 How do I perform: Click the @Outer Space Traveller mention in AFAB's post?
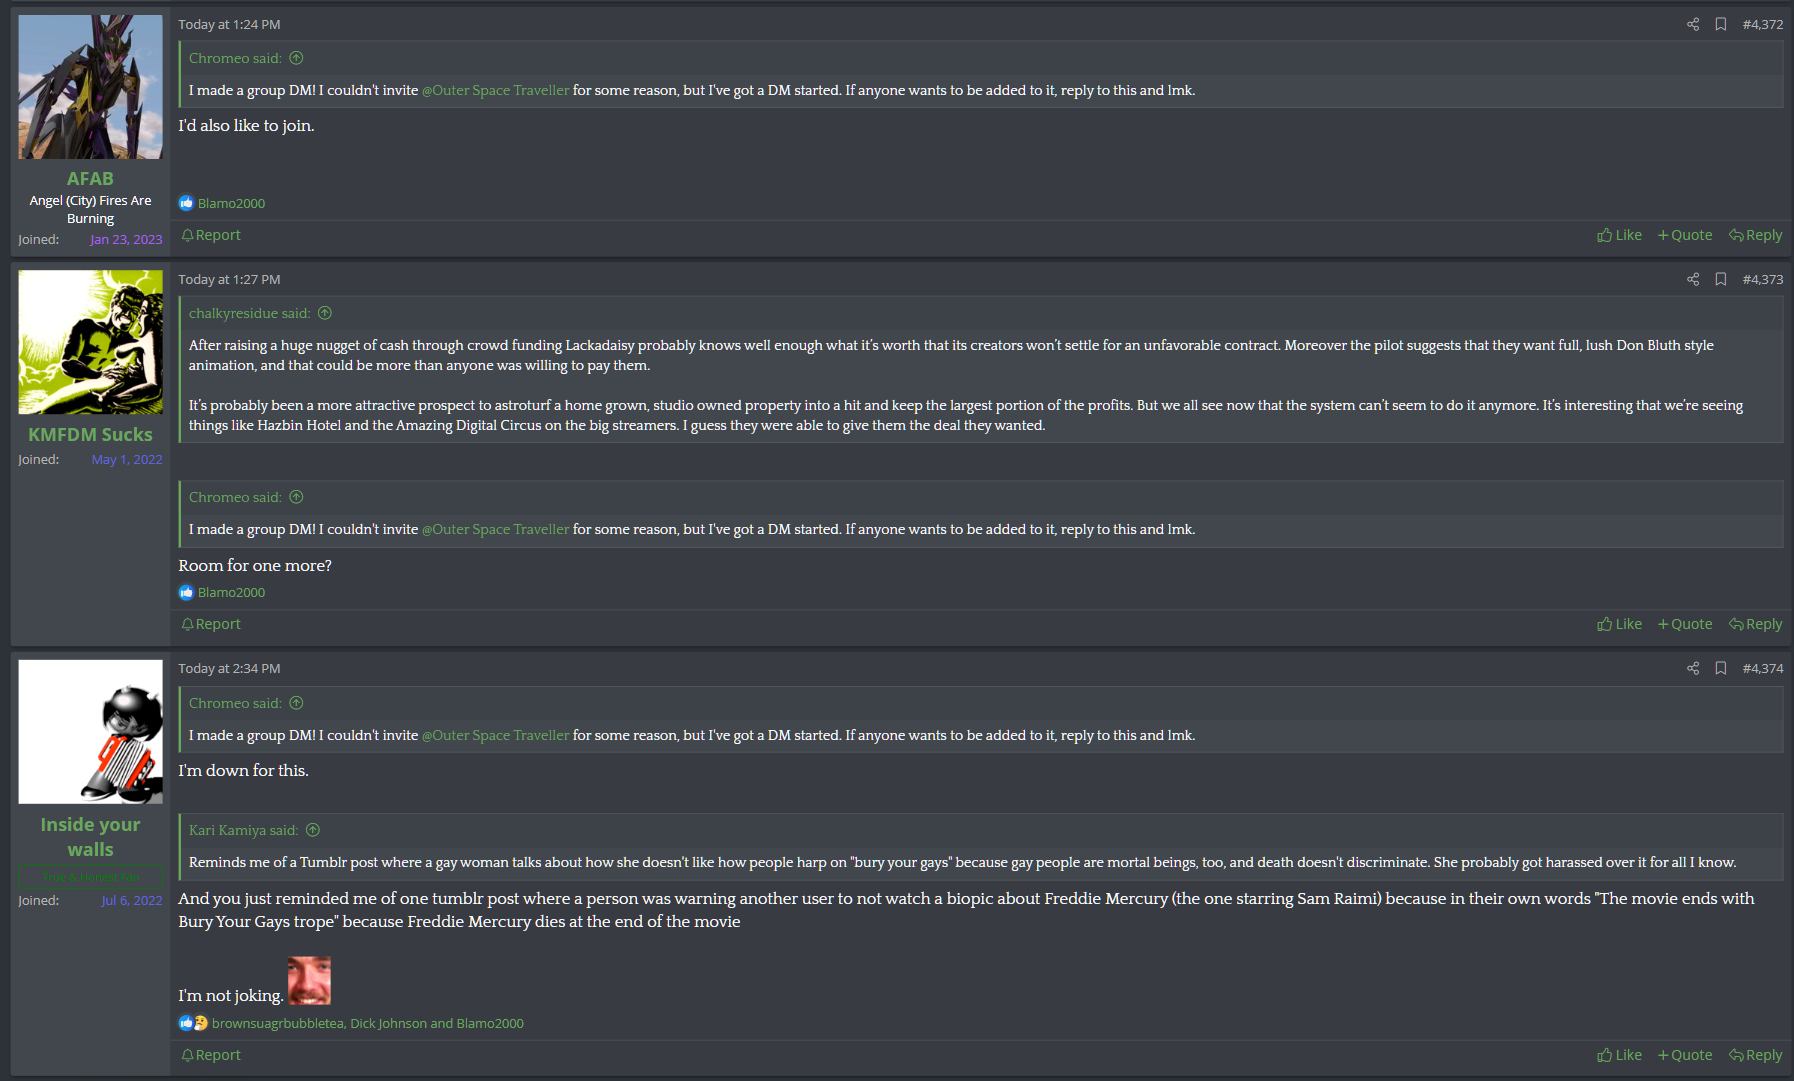pos(495,91)
